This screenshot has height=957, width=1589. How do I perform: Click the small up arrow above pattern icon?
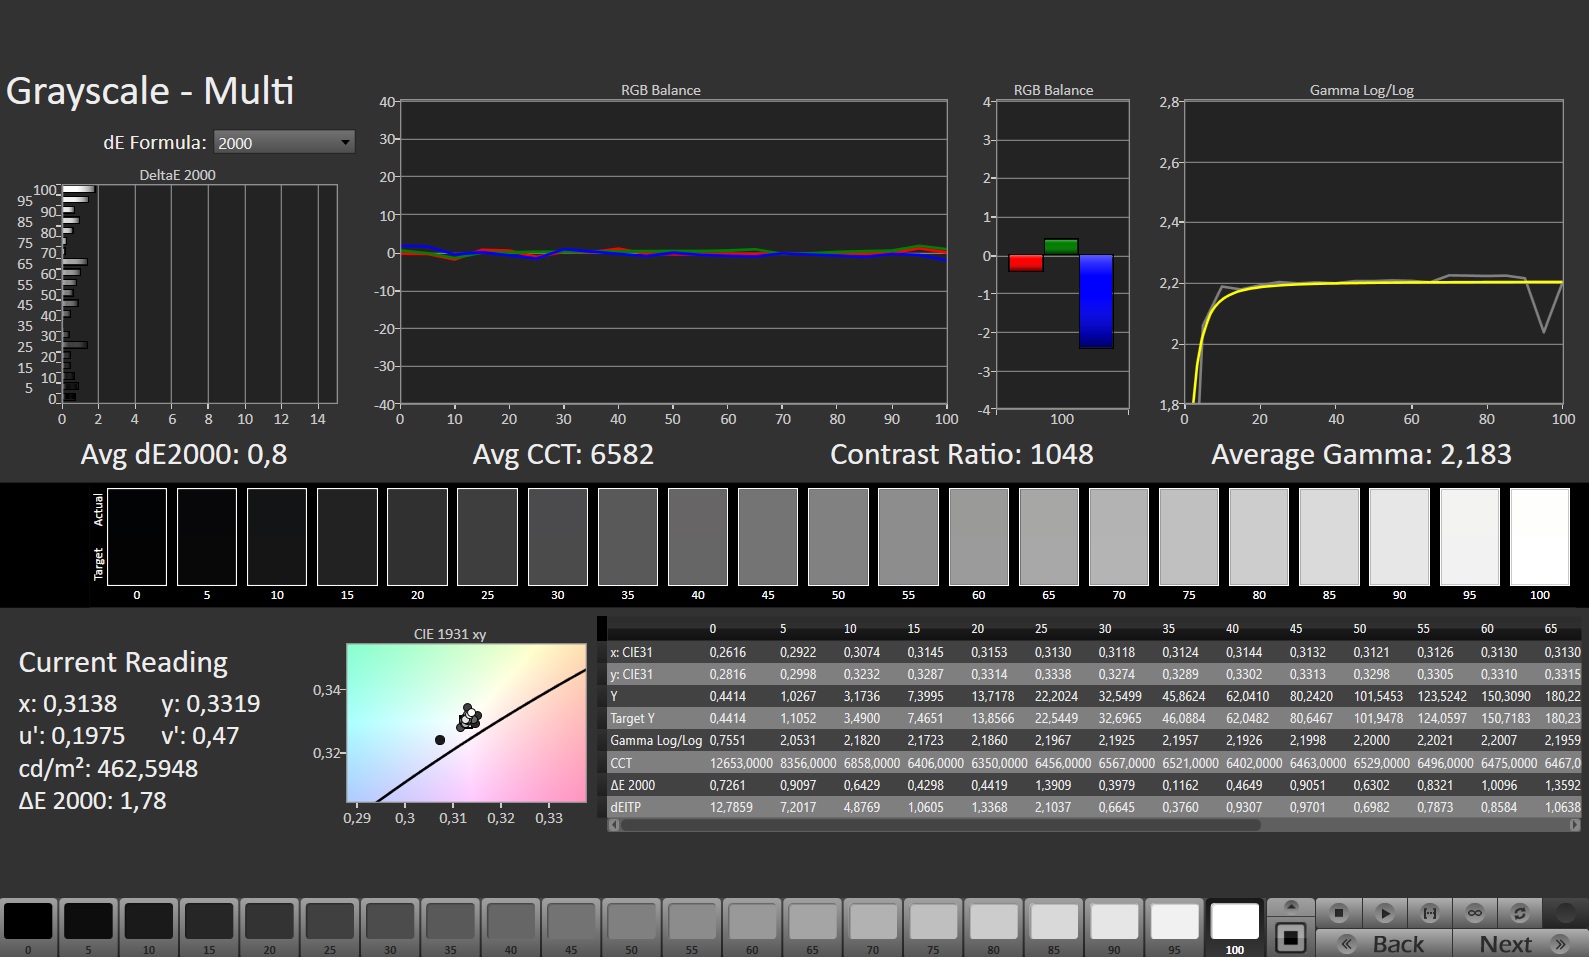coord(1291,907)
